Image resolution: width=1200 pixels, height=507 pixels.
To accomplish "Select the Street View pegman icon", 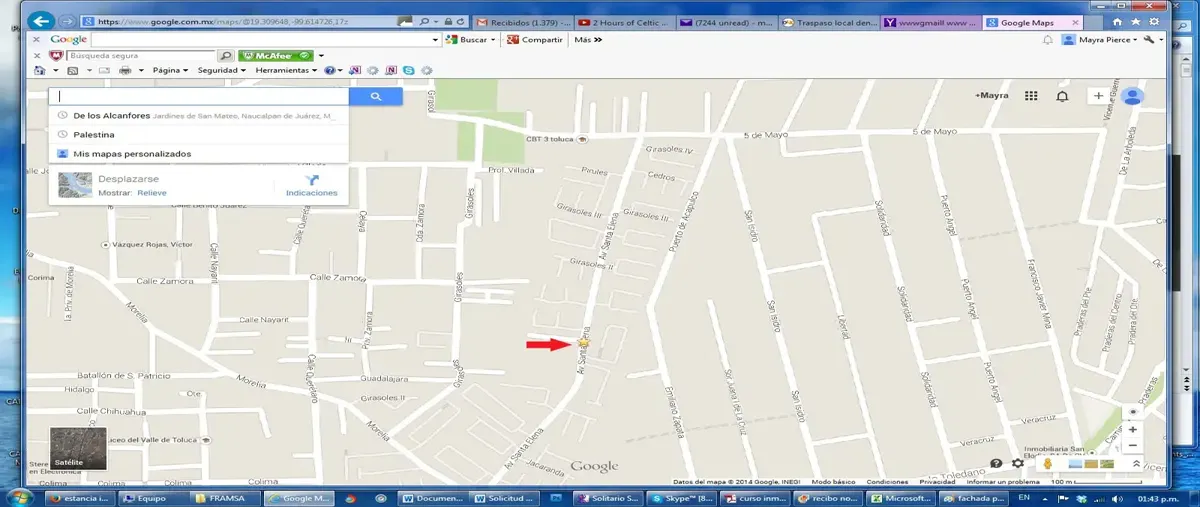I will pos(1048,464).
